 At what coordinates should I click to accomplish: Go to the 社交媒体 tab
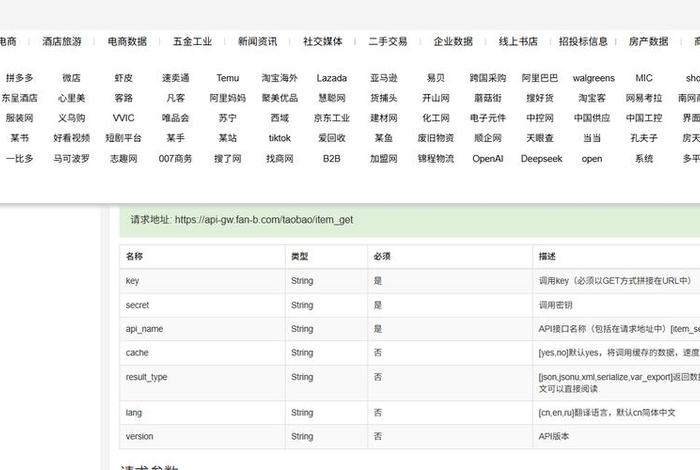[x=322, y=42]
